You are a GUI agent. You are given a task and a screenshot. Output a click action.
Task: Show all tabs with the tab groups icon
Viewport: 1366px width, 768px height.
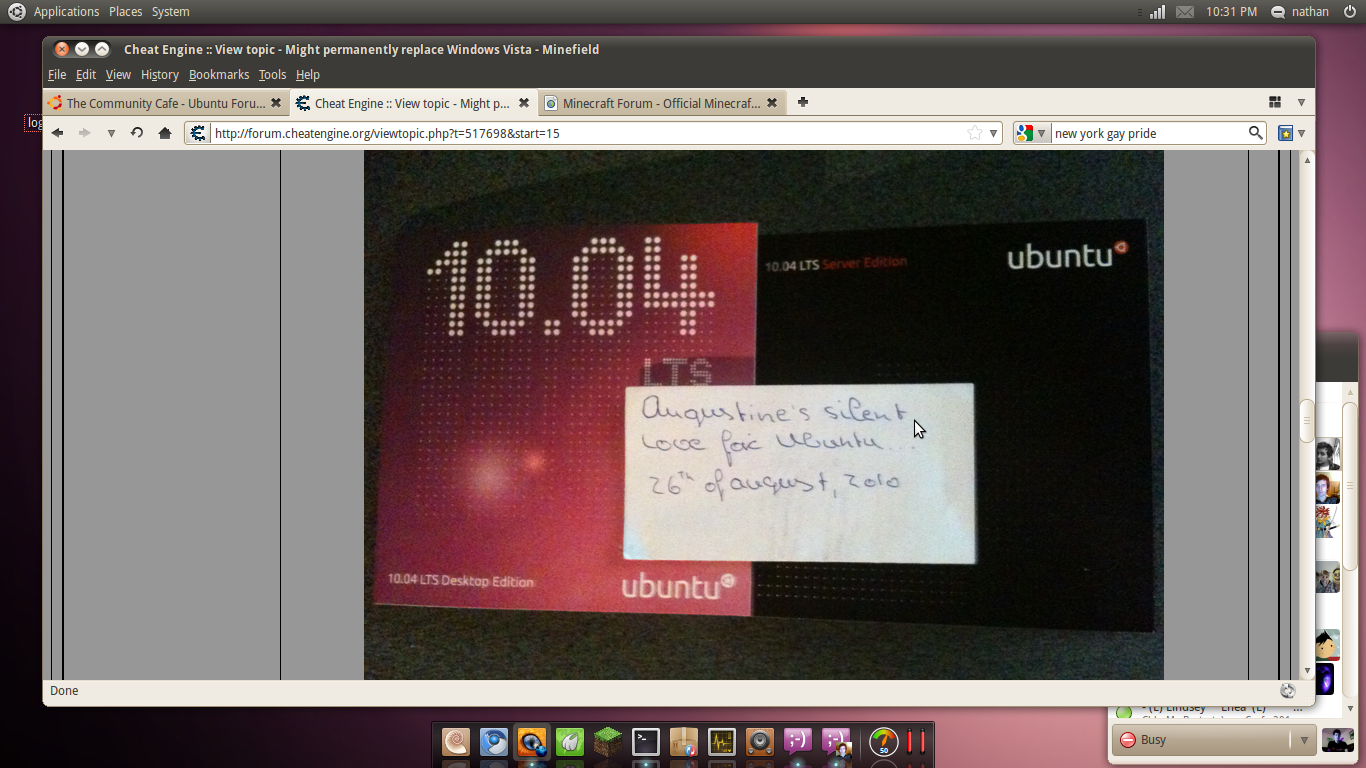[x=1275, y=102]
